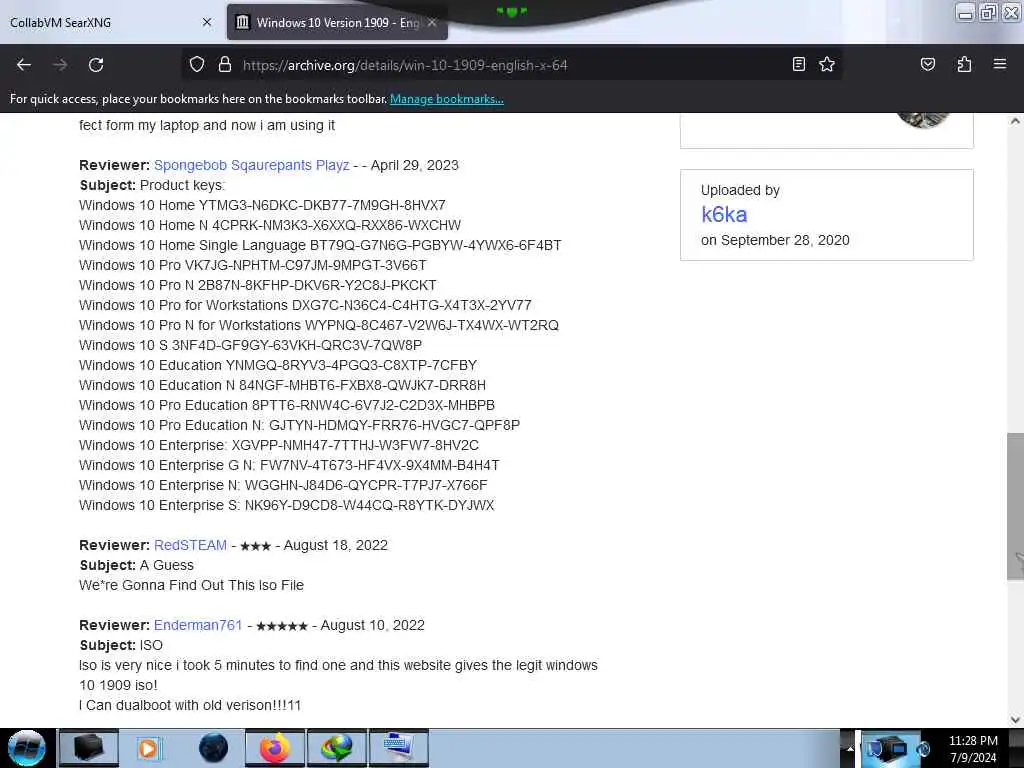Toggle reader view icon in address bar
This screenshot has height=768, width=1024.
[798, 64]
